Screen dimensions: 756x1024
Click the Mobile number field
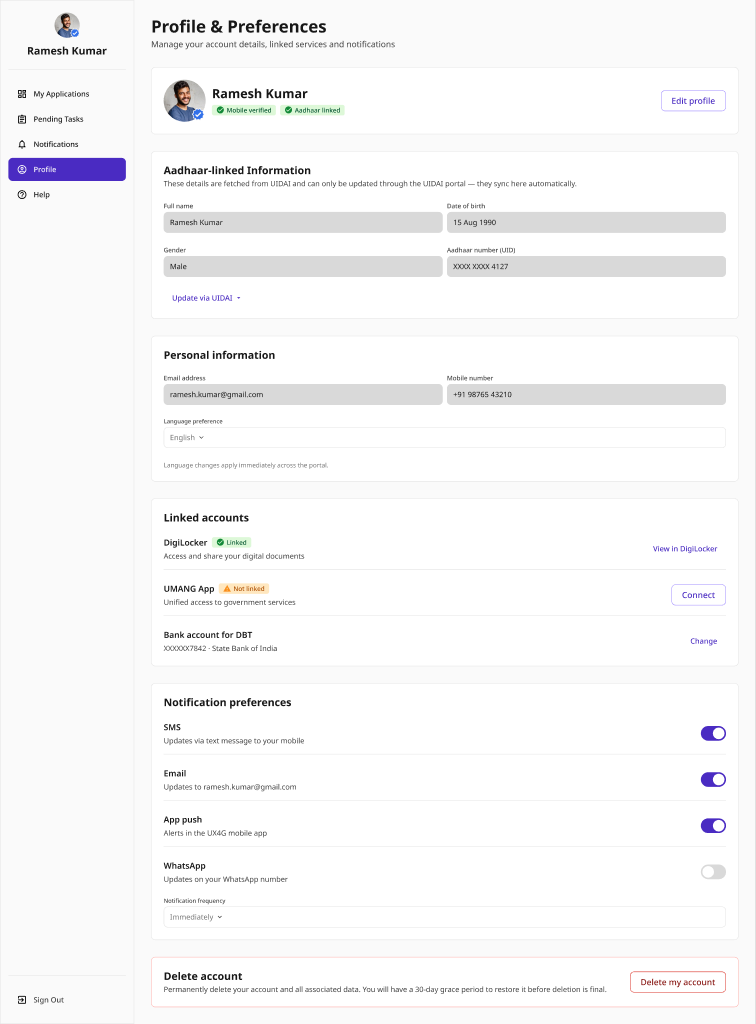click(586, 394)
